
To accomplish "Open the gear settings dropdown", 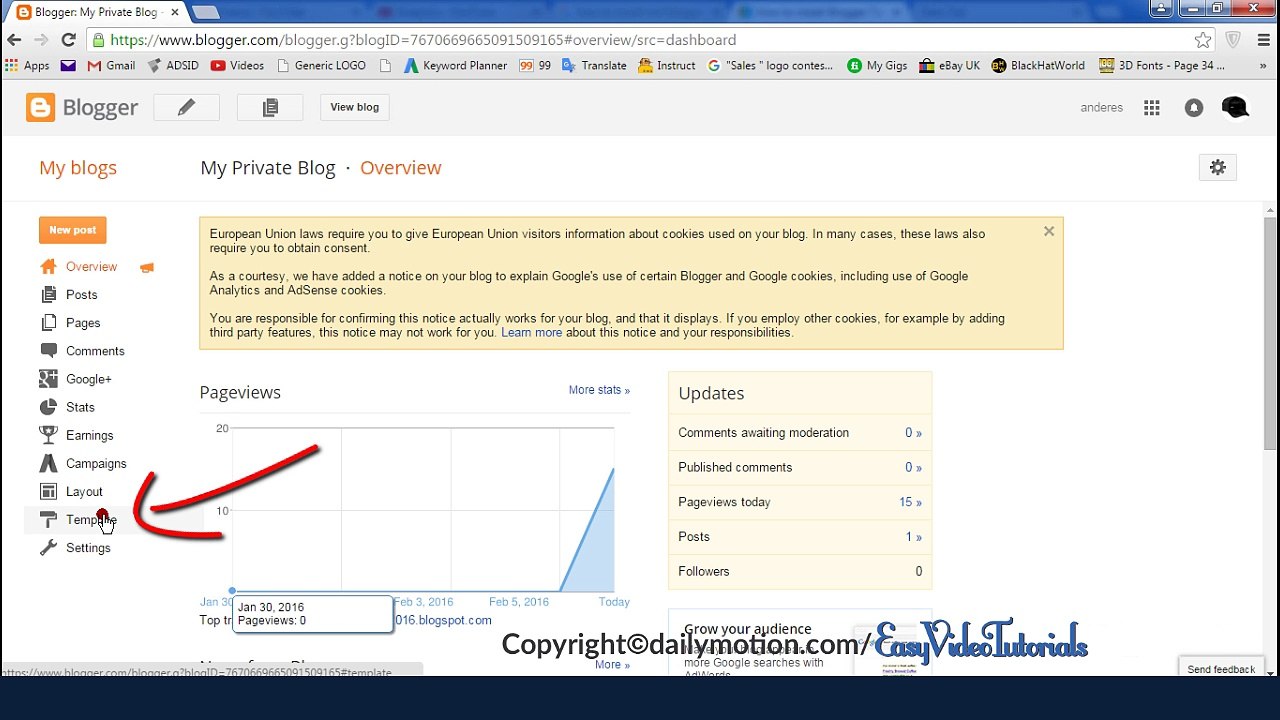I will (1217, 168).
